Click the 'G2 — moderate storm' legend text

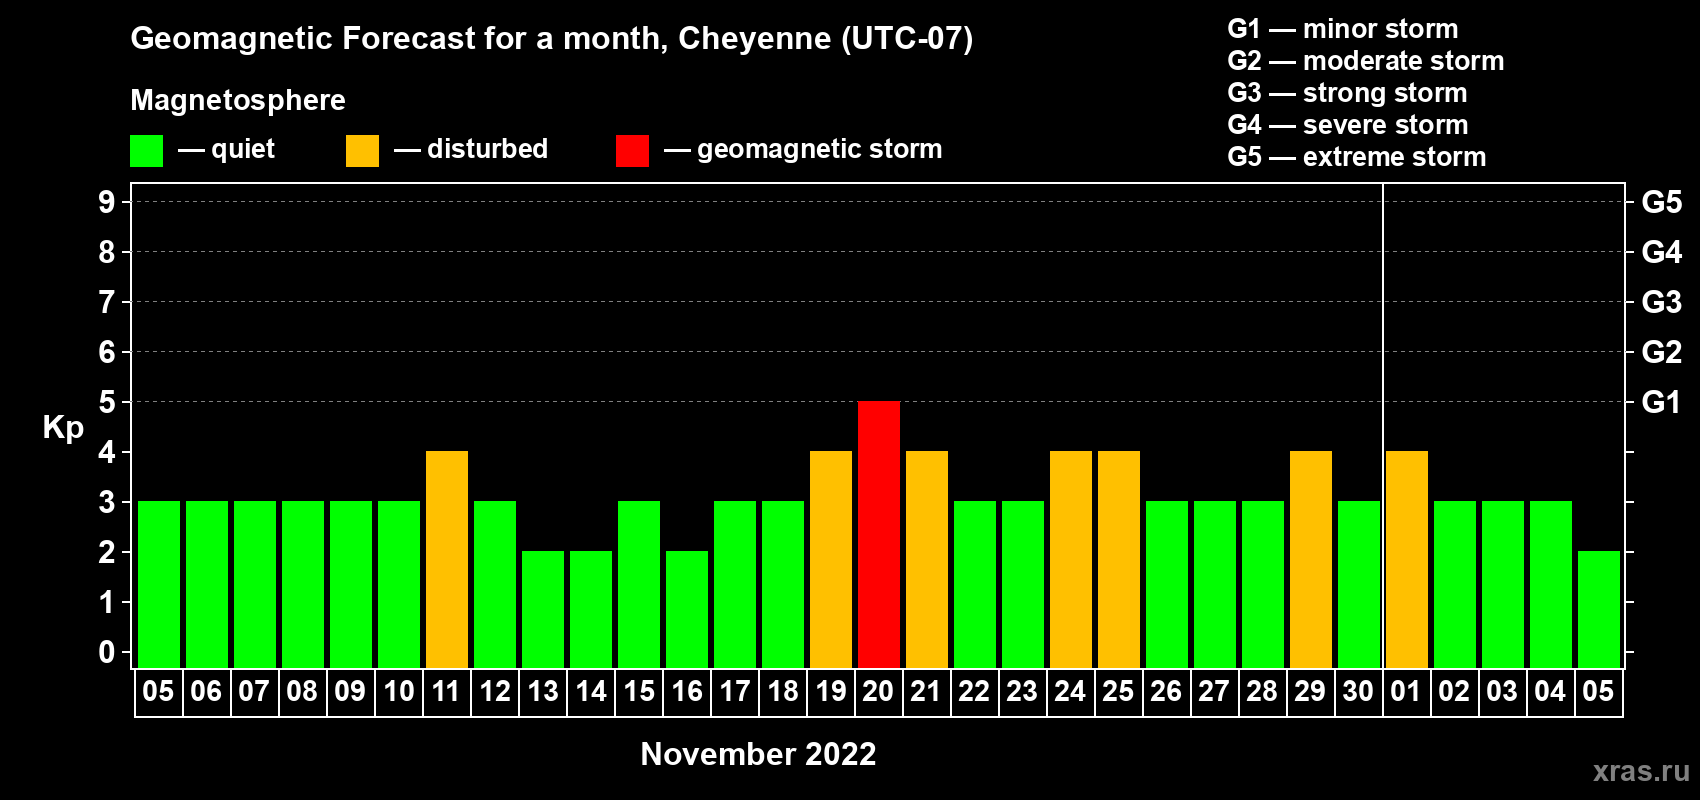click(1366, 61)
